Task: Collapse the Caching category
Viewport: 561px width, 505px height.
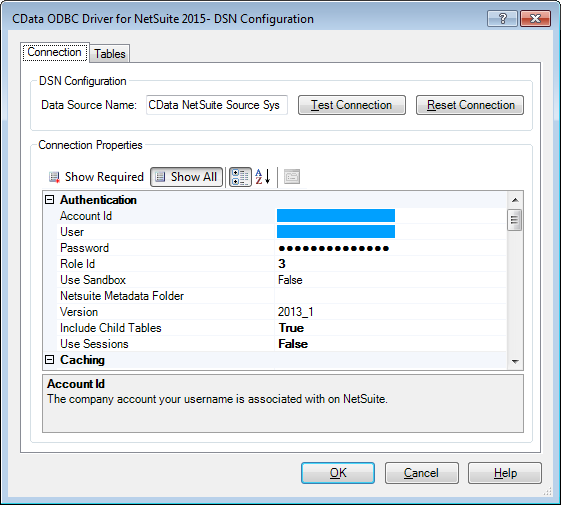Action: (x=50, y=360)
